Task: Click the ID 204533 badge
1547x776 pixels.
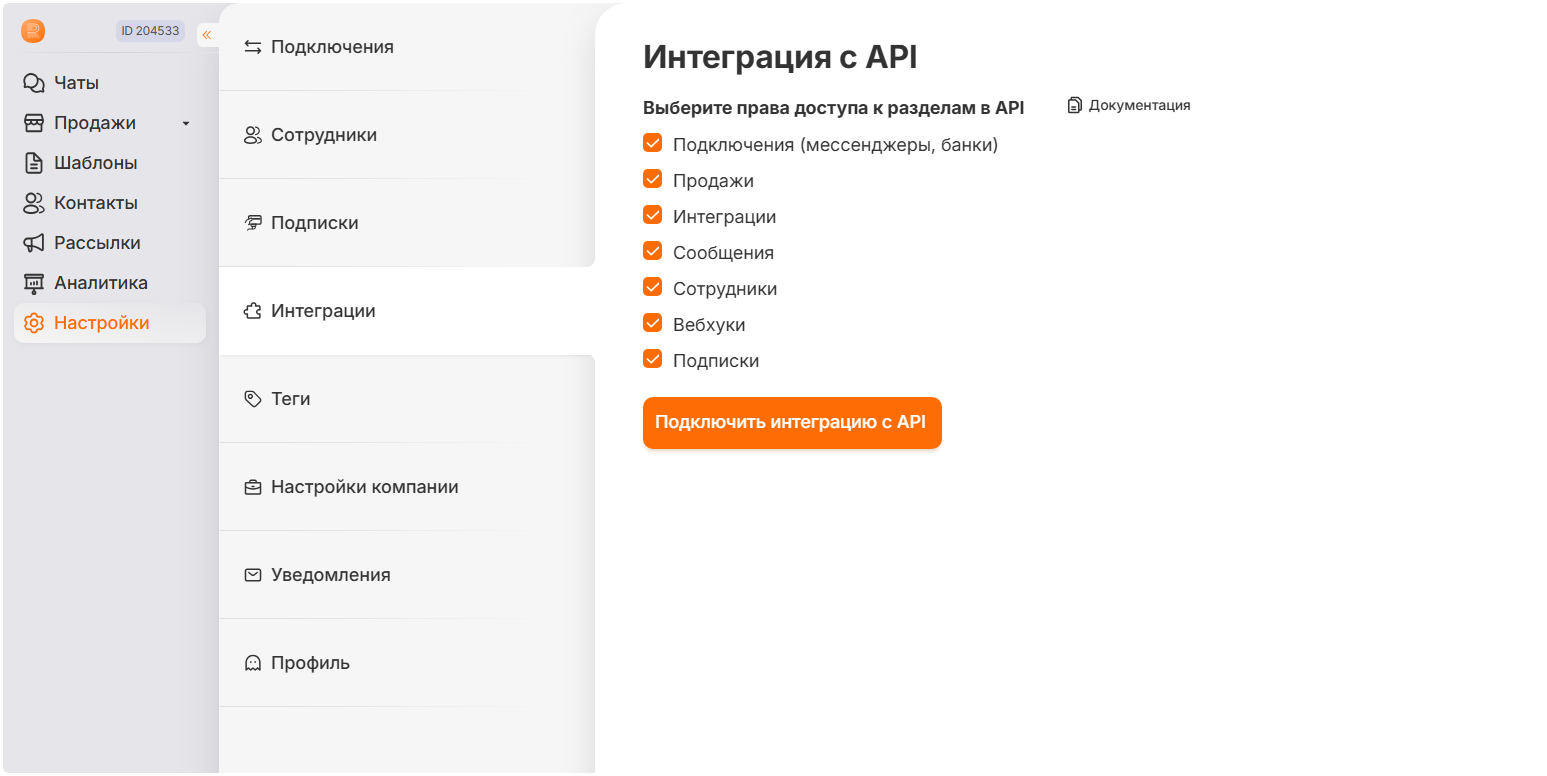Action: pos(150,31)
